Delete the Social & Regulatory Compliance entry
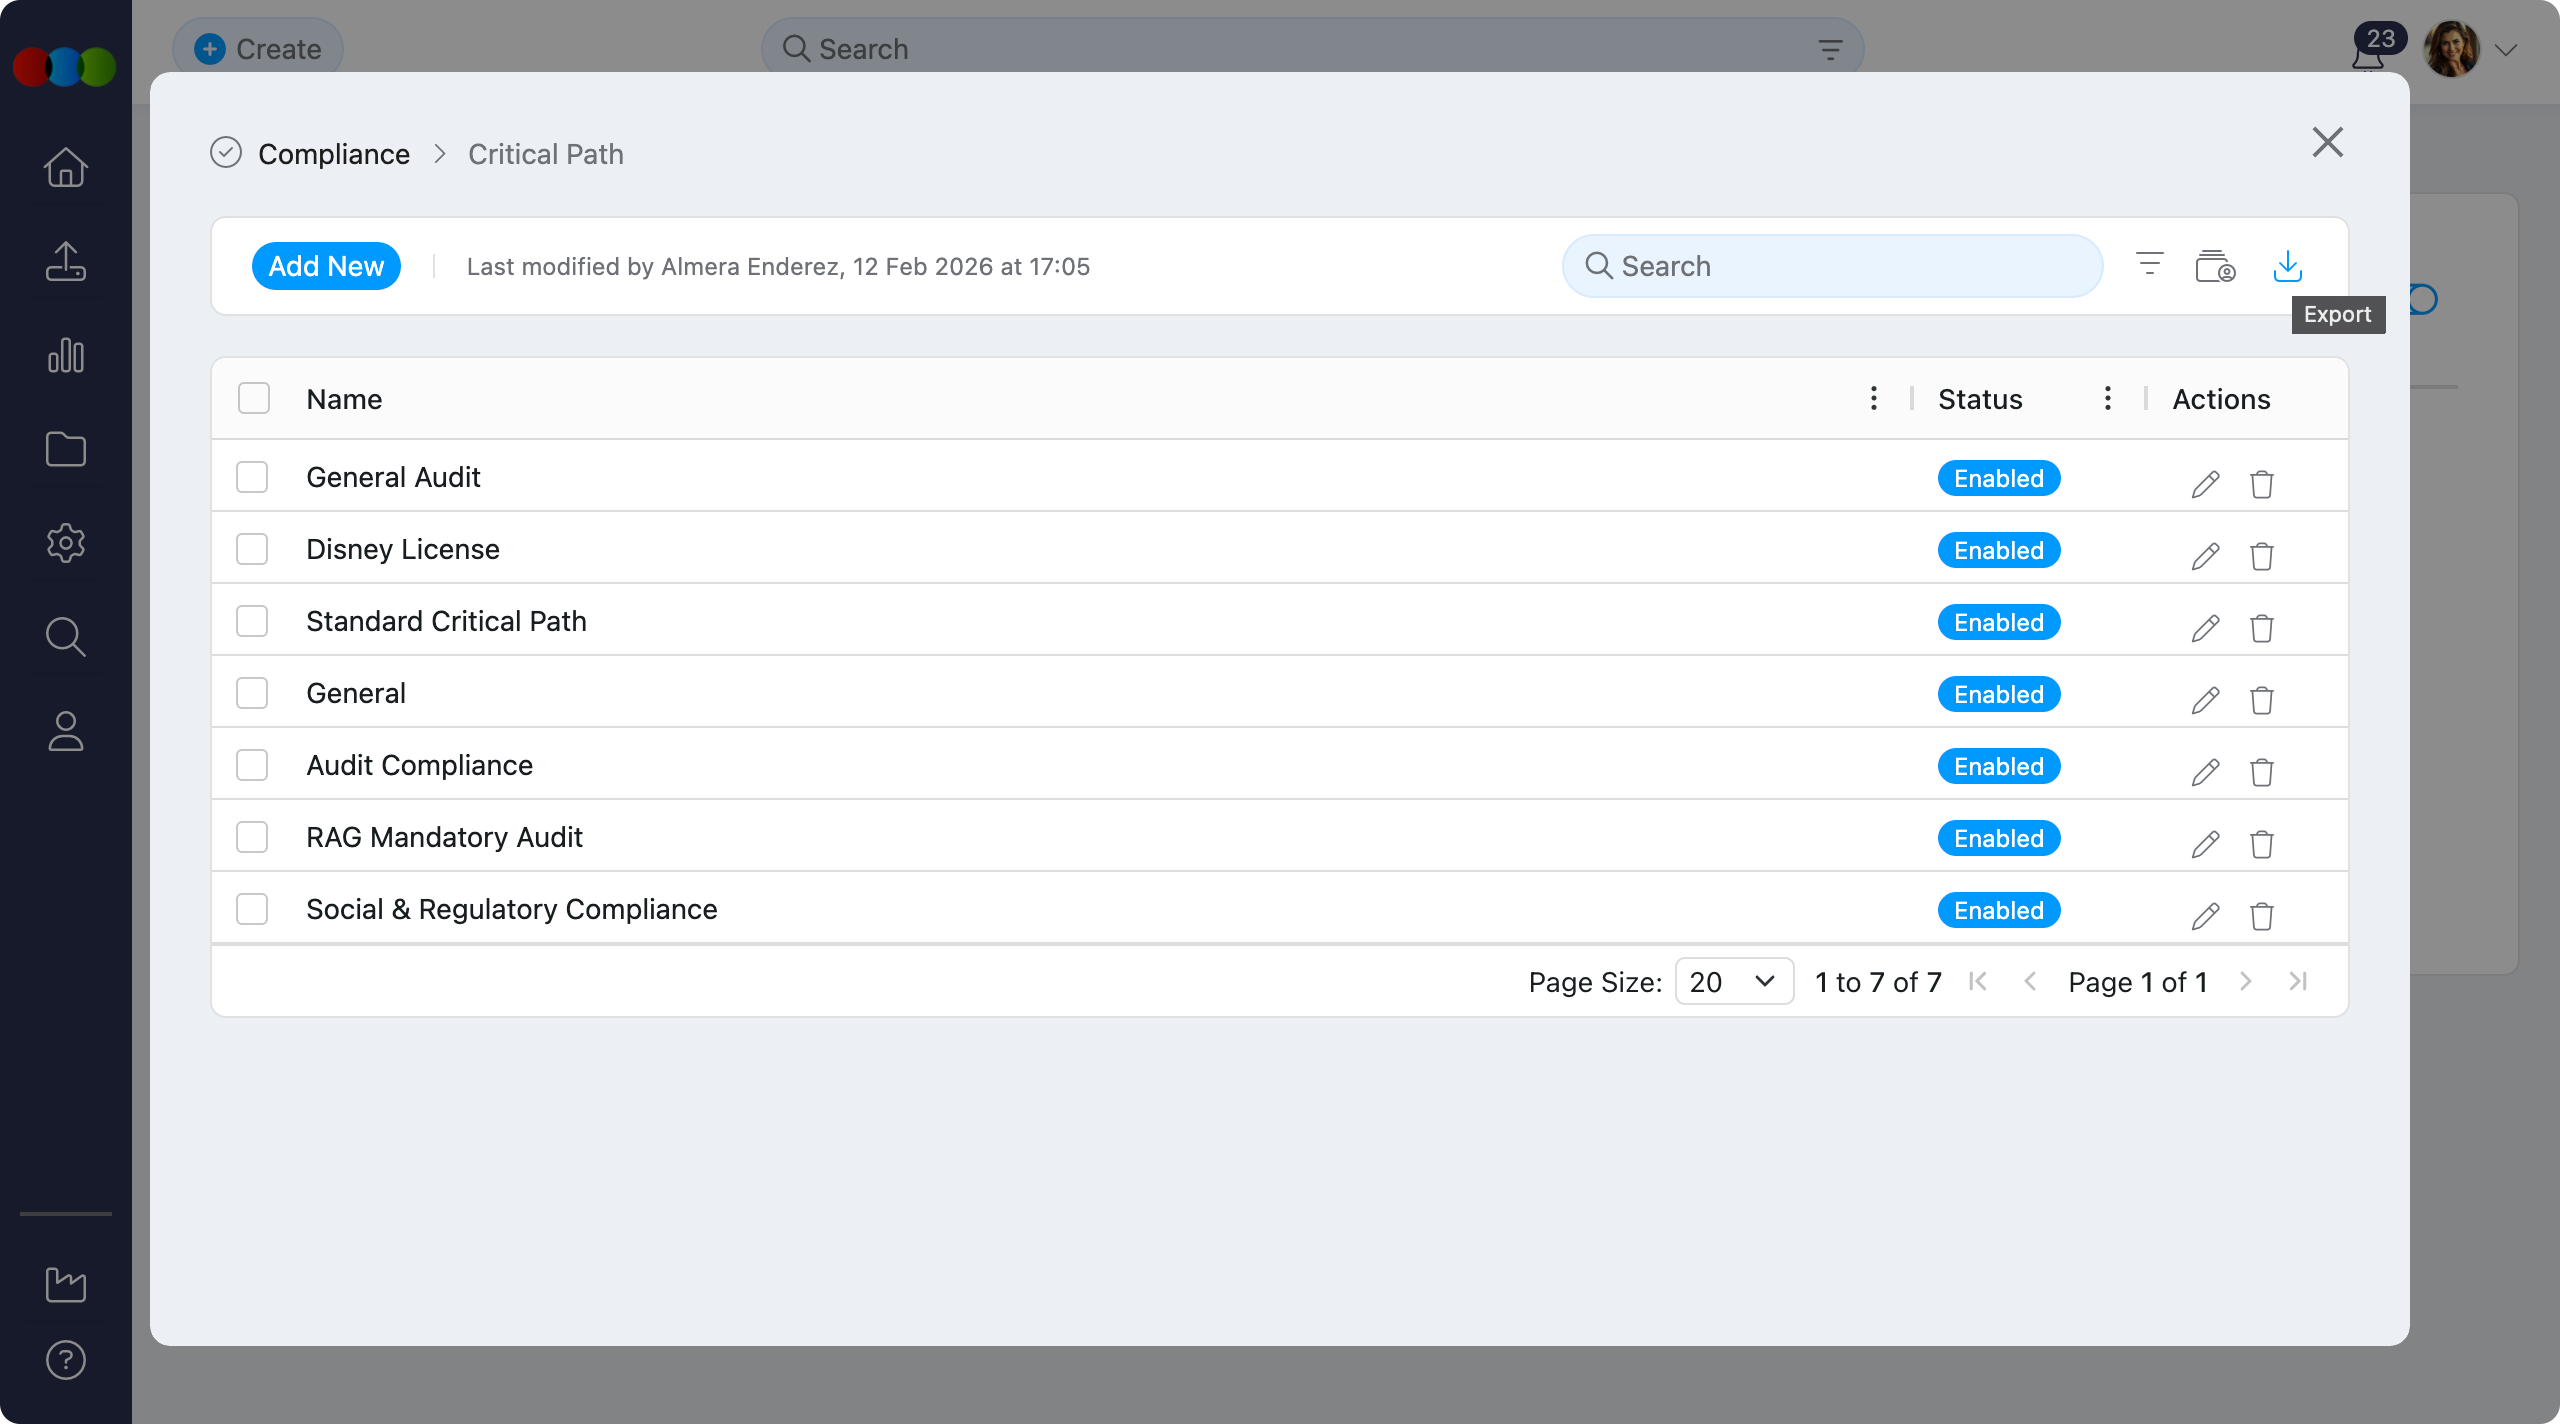2560x1424 pixels. pos(2261,916)
